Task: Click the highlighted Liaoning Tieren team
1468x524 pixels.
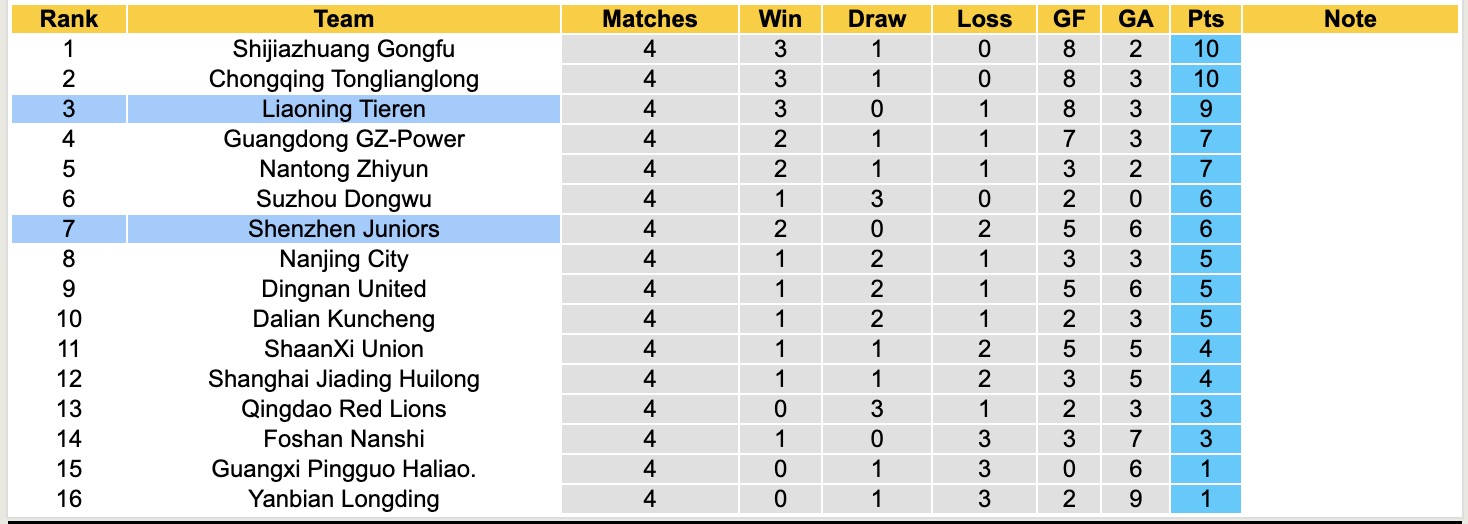Action: (x=344, y=109)
